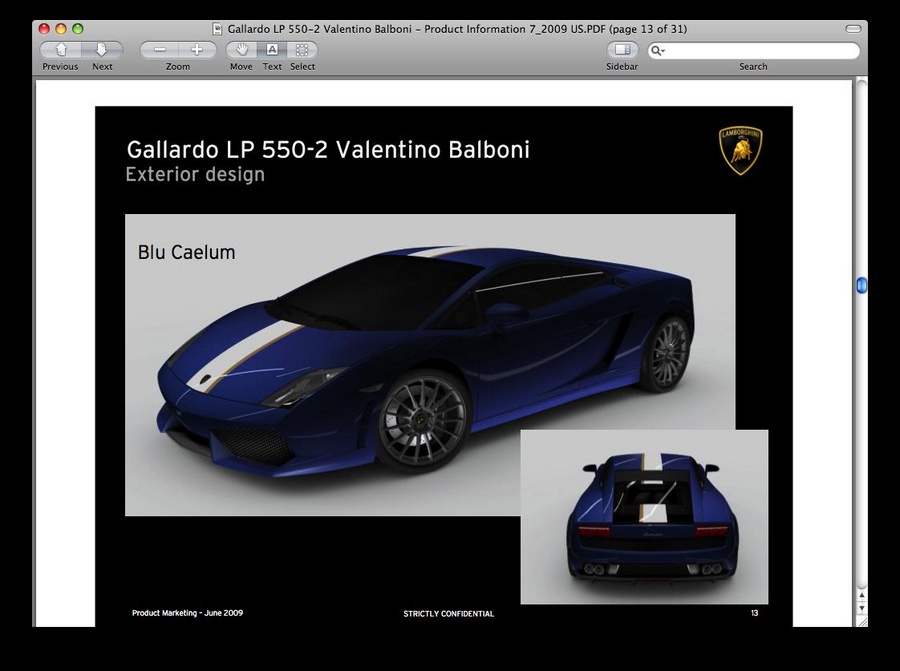Screen dimensions: 900x671
Task: Choose the rectangular Select tool
Action: click(x=302, y=49)
